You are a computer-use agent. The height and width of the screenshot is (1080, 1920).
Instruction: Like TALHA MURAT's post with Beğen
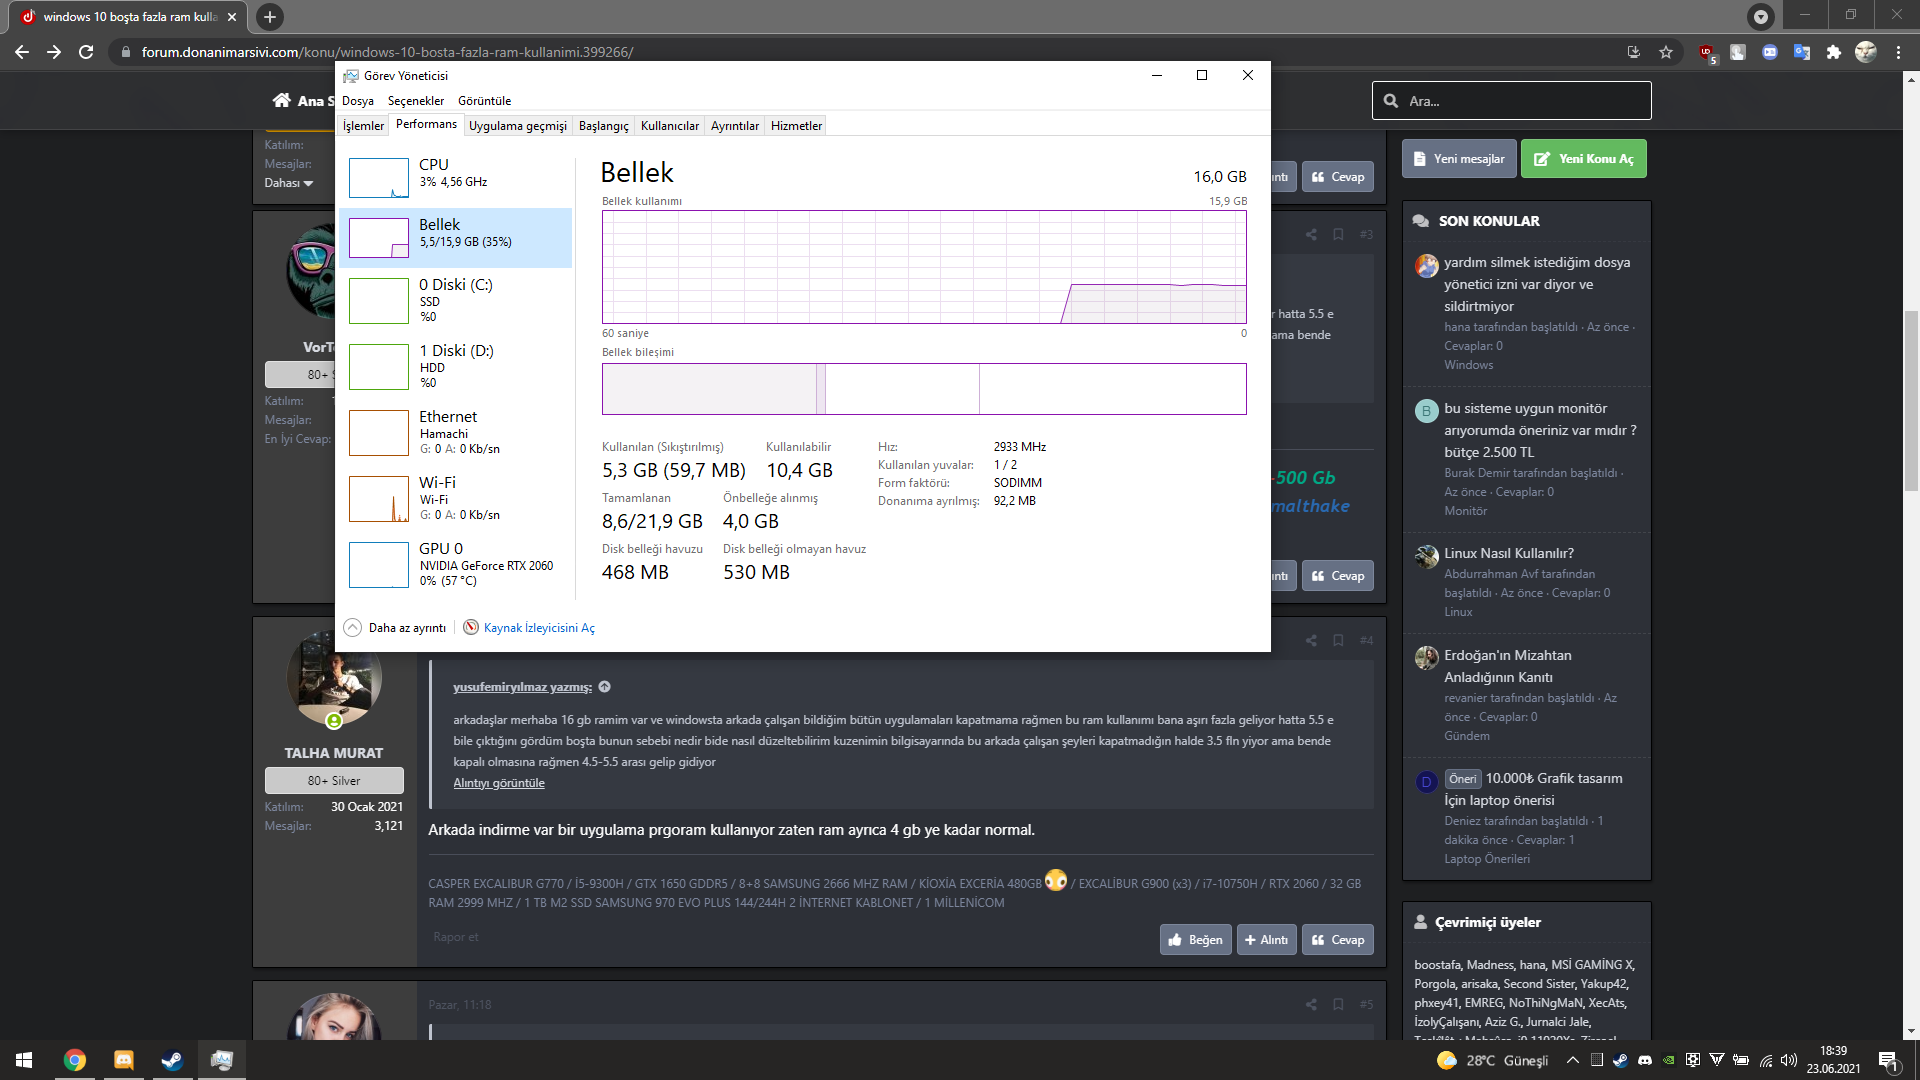click(x=1195, y=940)
